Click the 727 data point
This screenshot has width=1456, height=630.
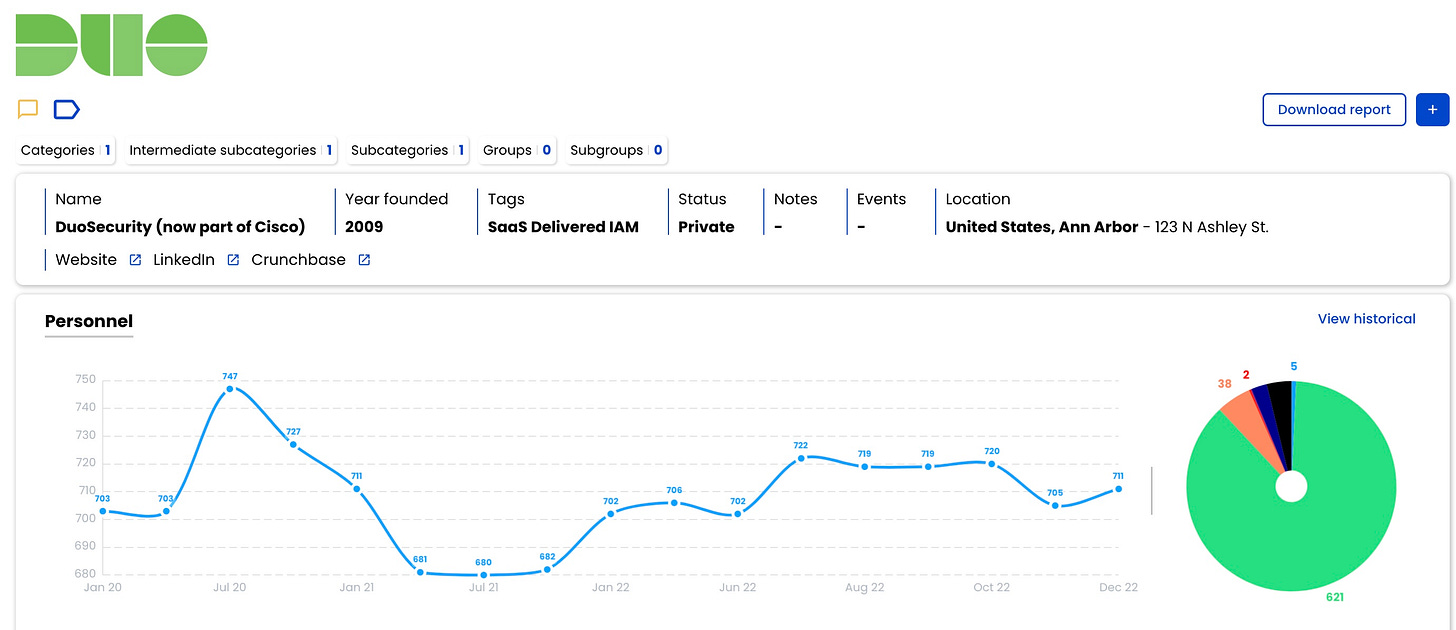coord(293,444)
